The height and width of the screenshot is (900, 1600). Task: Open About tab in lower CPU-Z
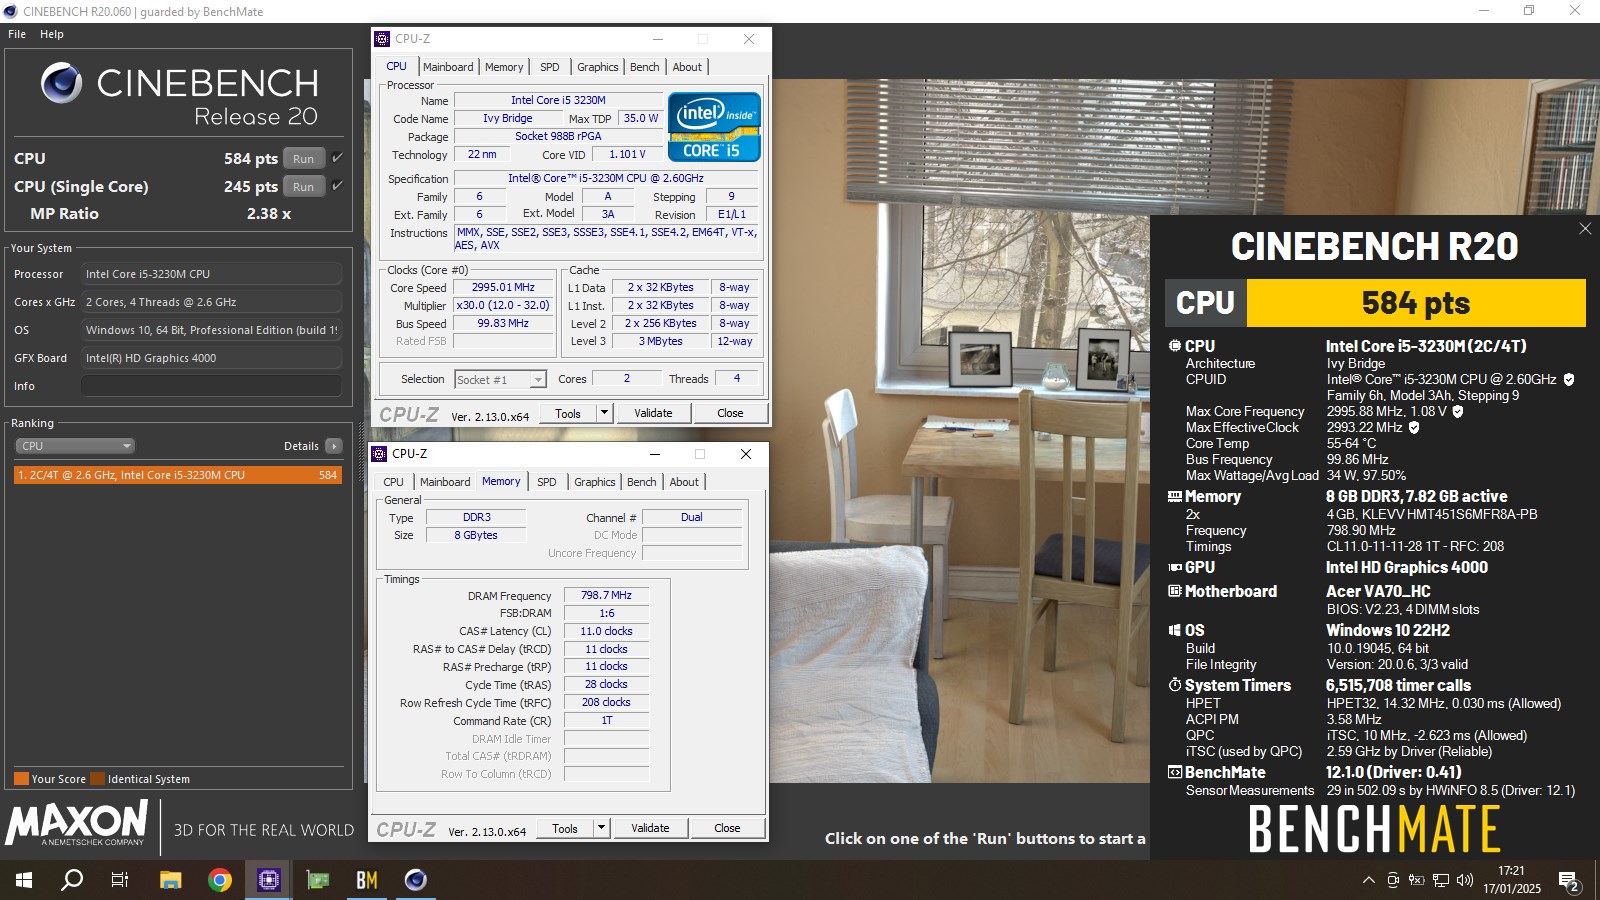tap(684, 482)
